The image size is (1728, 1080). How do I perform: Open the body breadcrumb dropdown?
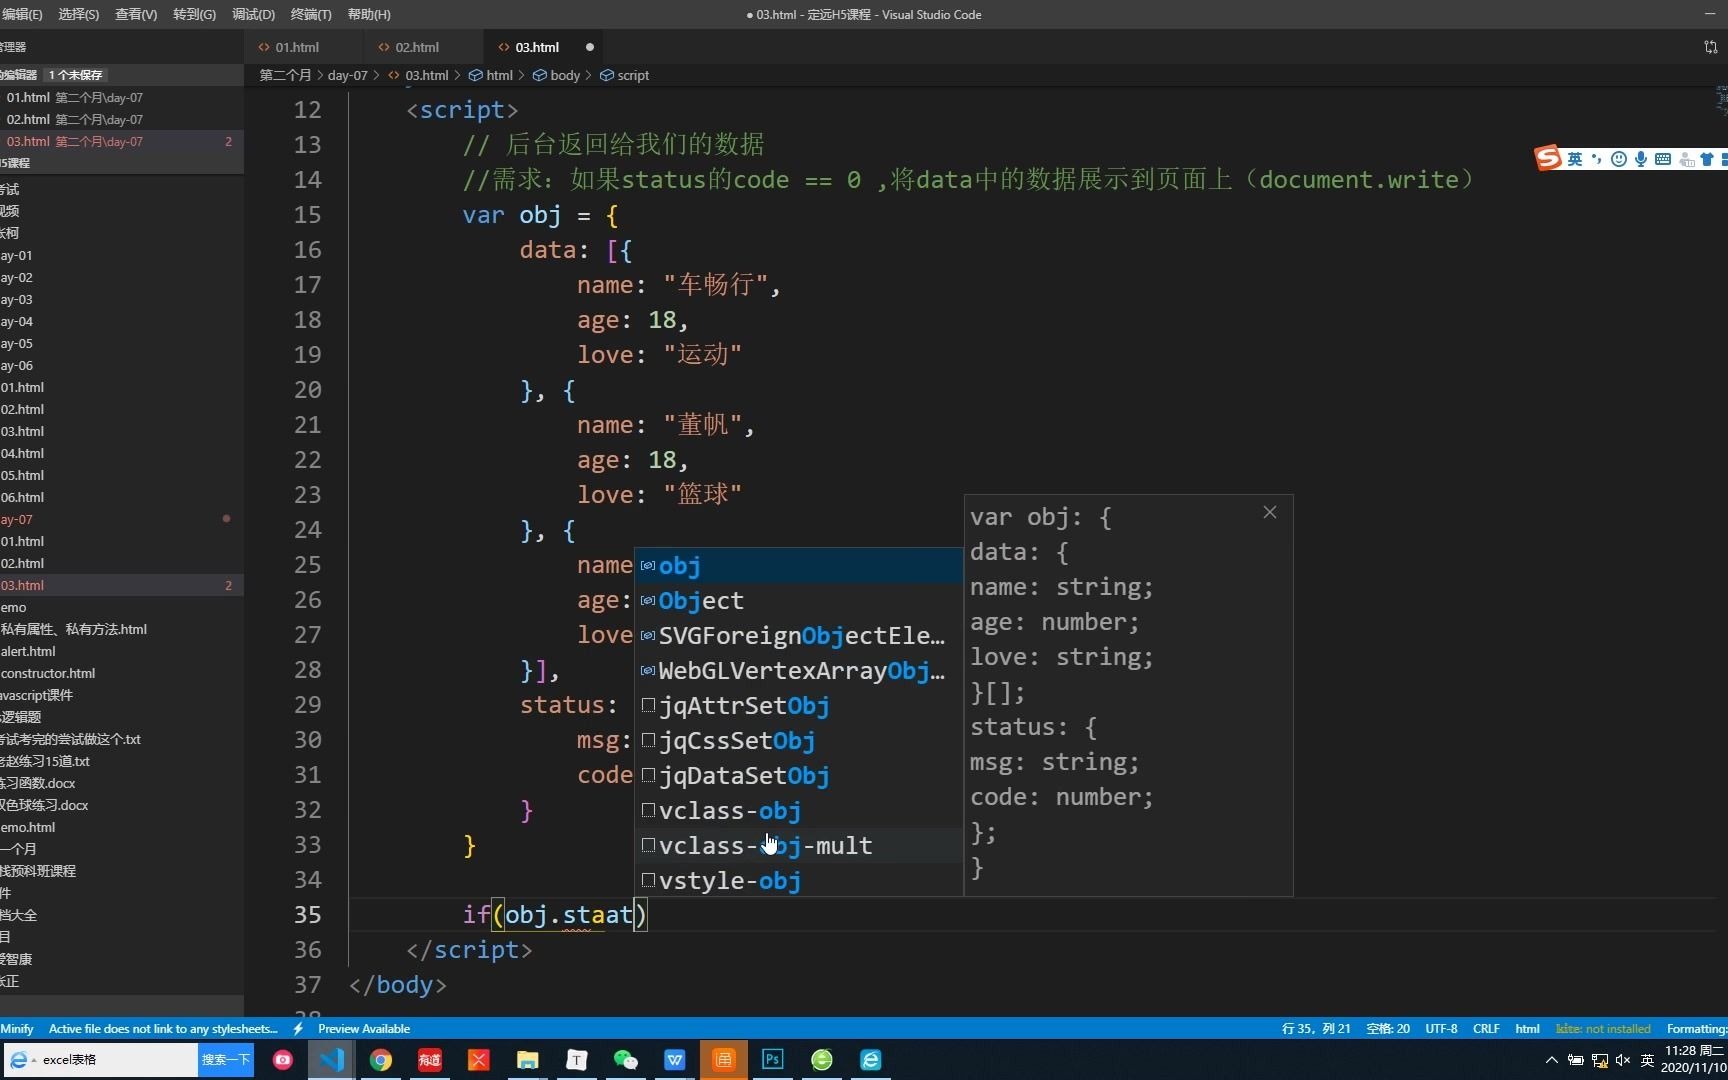tap(563, 75)
